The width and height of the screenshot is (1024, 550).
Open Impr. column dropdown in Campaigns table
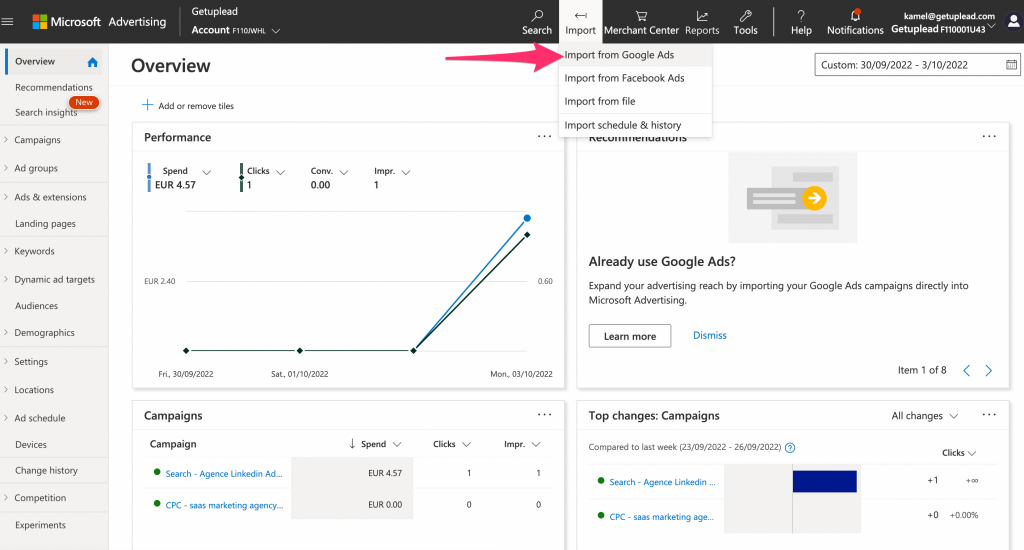pyautogui.click(x=536, y=444)
